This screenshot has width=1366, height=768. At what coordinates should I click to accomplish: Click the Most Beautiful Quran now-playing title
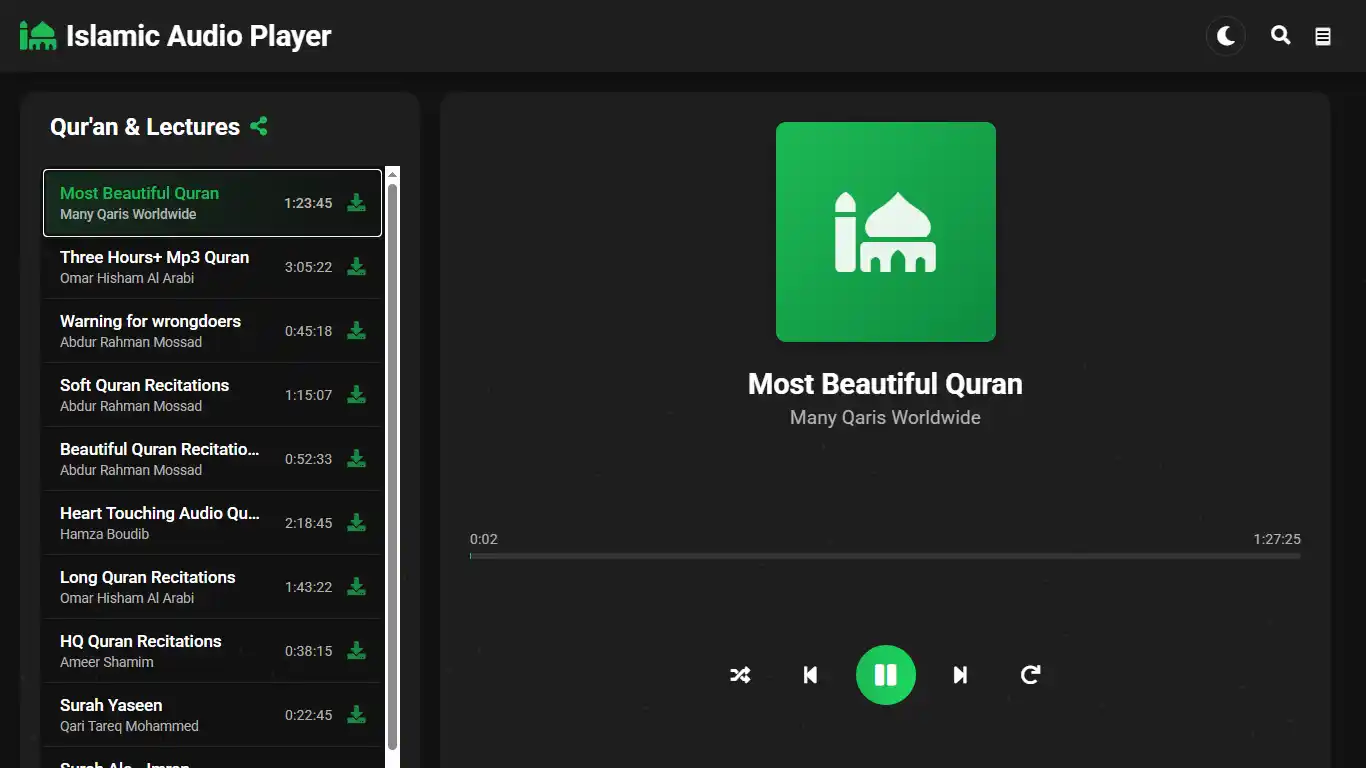click(x=886, y=384)
